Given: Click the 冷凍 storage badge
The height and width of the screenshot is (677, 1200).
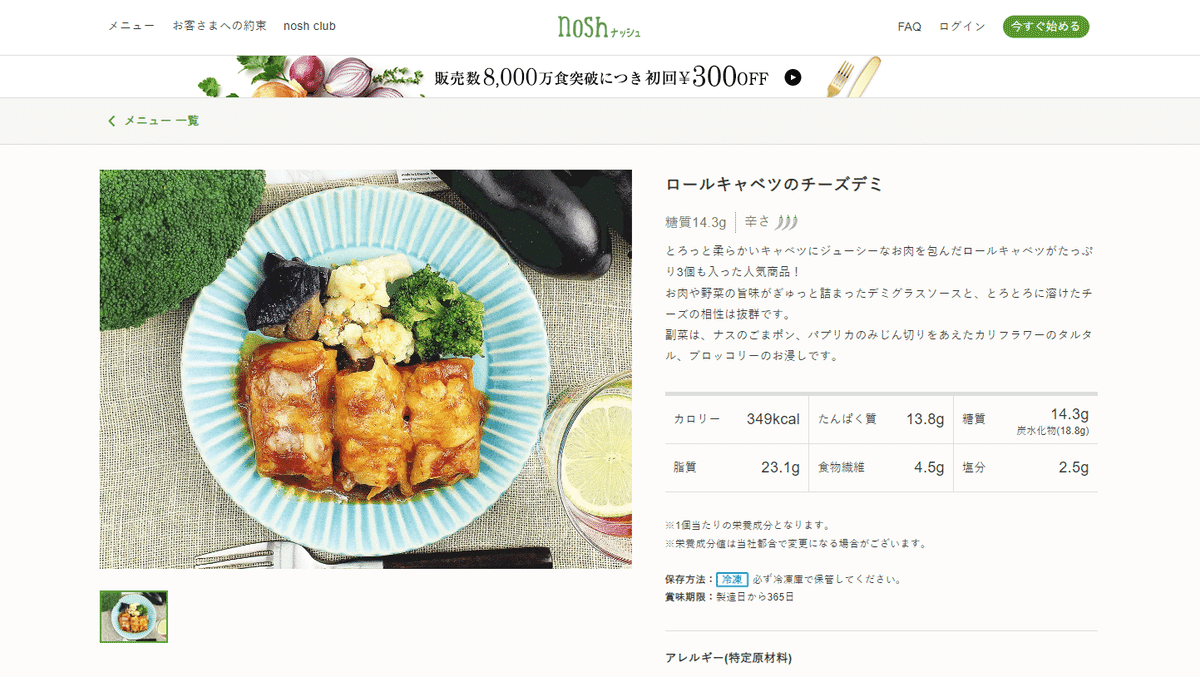Looking at the screenshot, I should [x=732, y=580].
